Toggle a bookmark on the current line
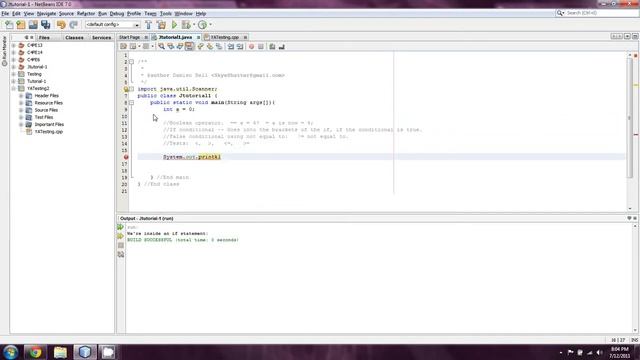This screenshot has width=640, height=360. coord(219,47)
